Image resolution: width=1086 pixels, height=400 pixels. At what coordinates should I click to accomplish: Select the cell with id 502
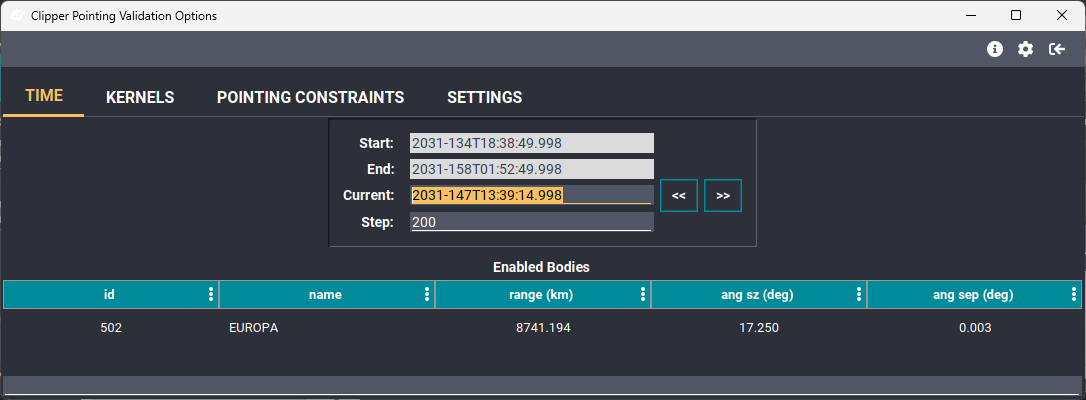[111, 328]
